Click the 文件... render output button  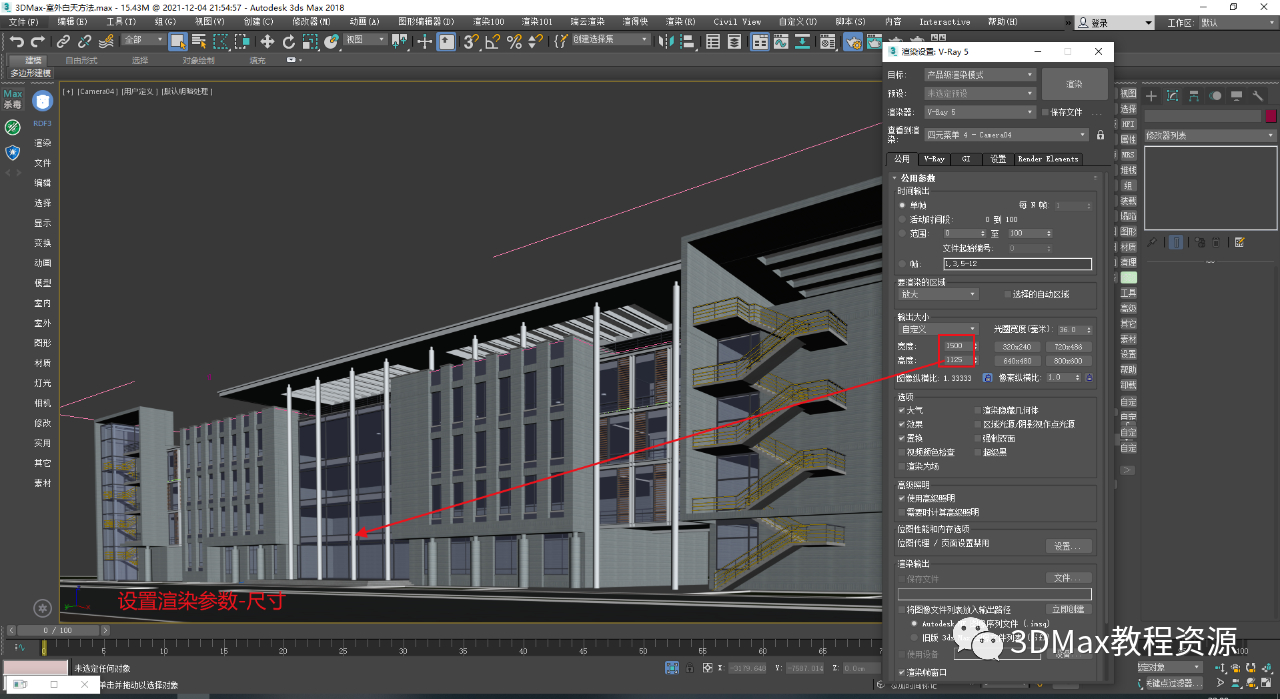click(x=1068, y=578)
